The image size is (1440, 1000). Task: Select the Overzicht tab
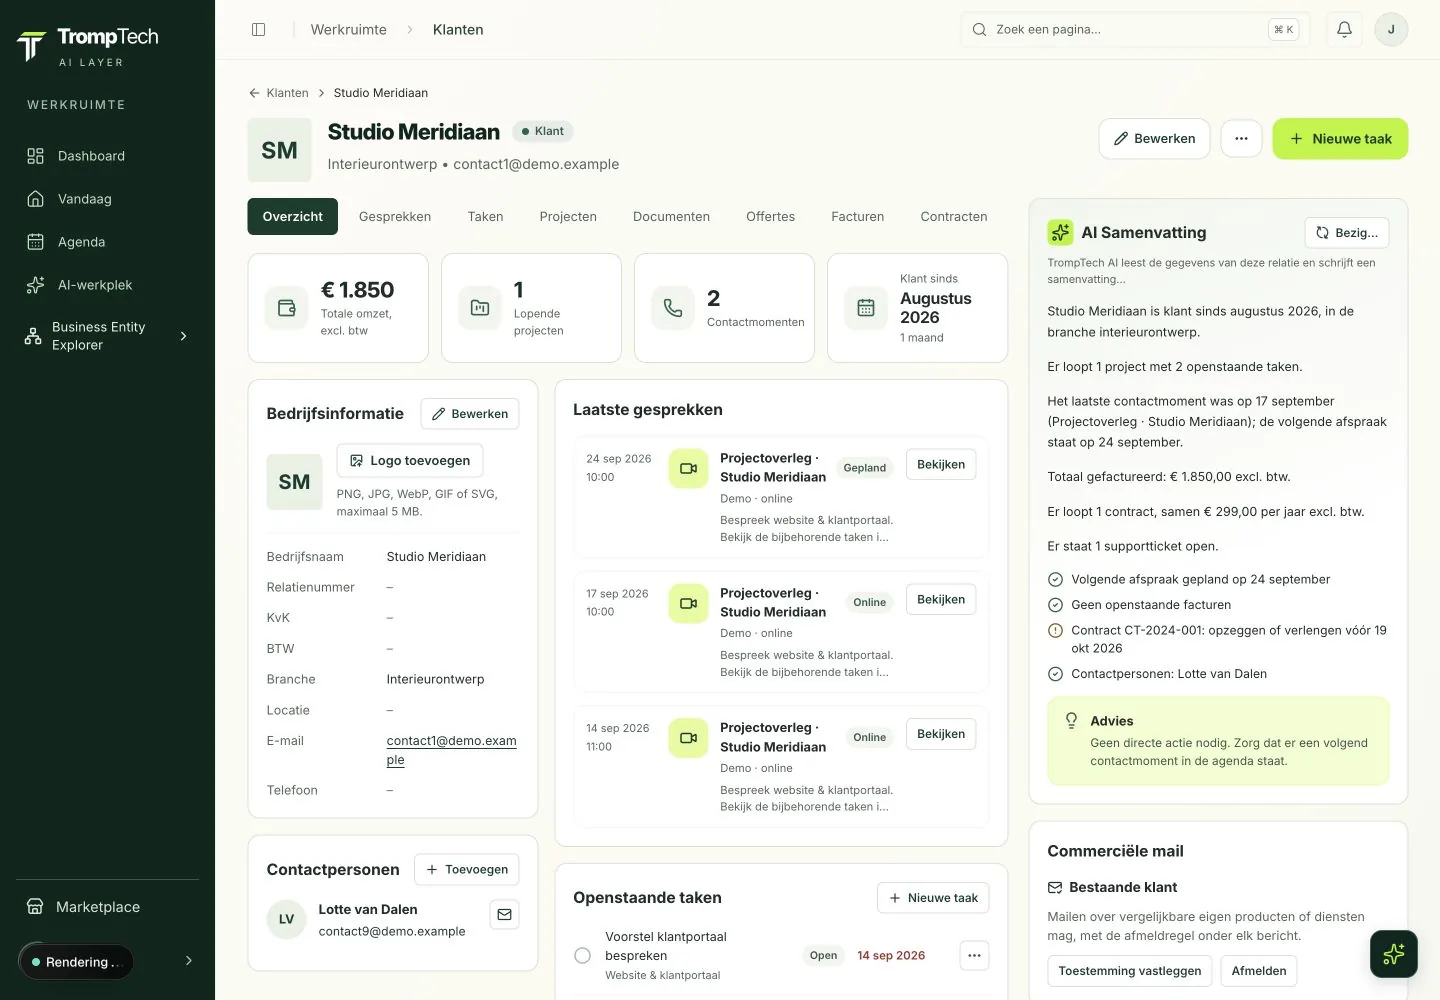pyautogui.click(x=292, y=217)
